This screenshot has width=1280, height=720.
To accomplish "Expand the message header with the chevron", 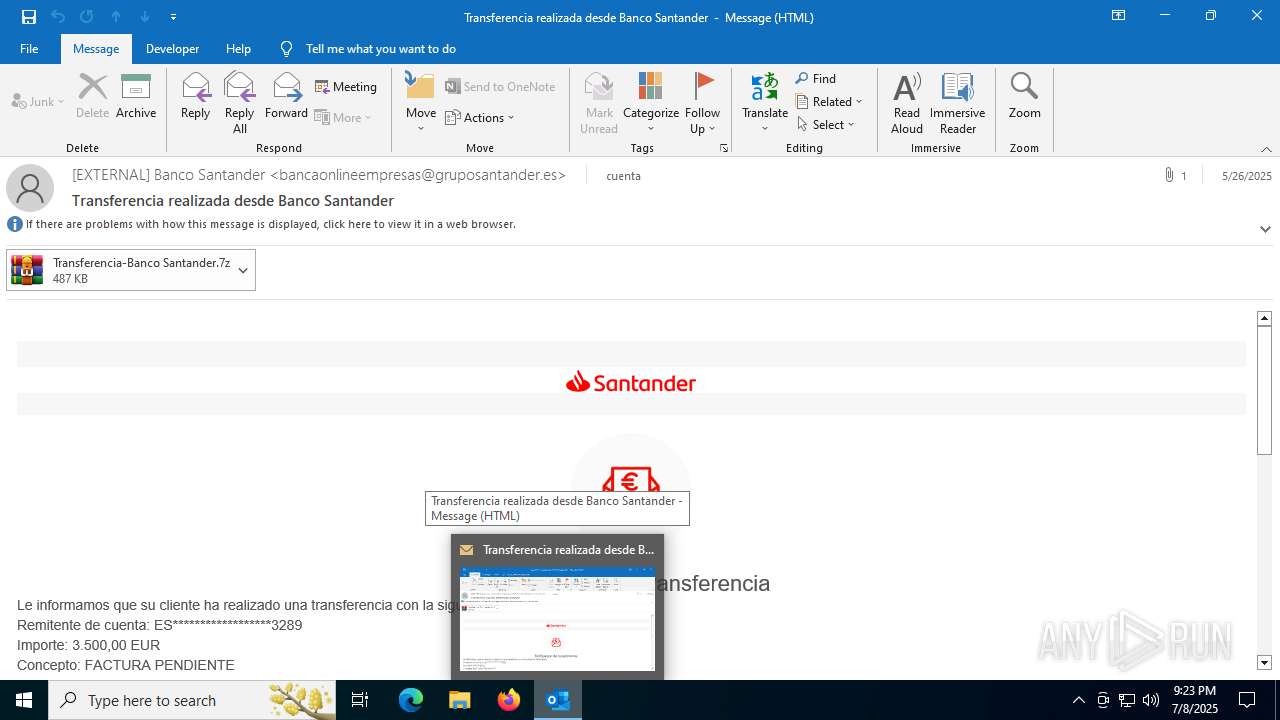I will 1265,229.
